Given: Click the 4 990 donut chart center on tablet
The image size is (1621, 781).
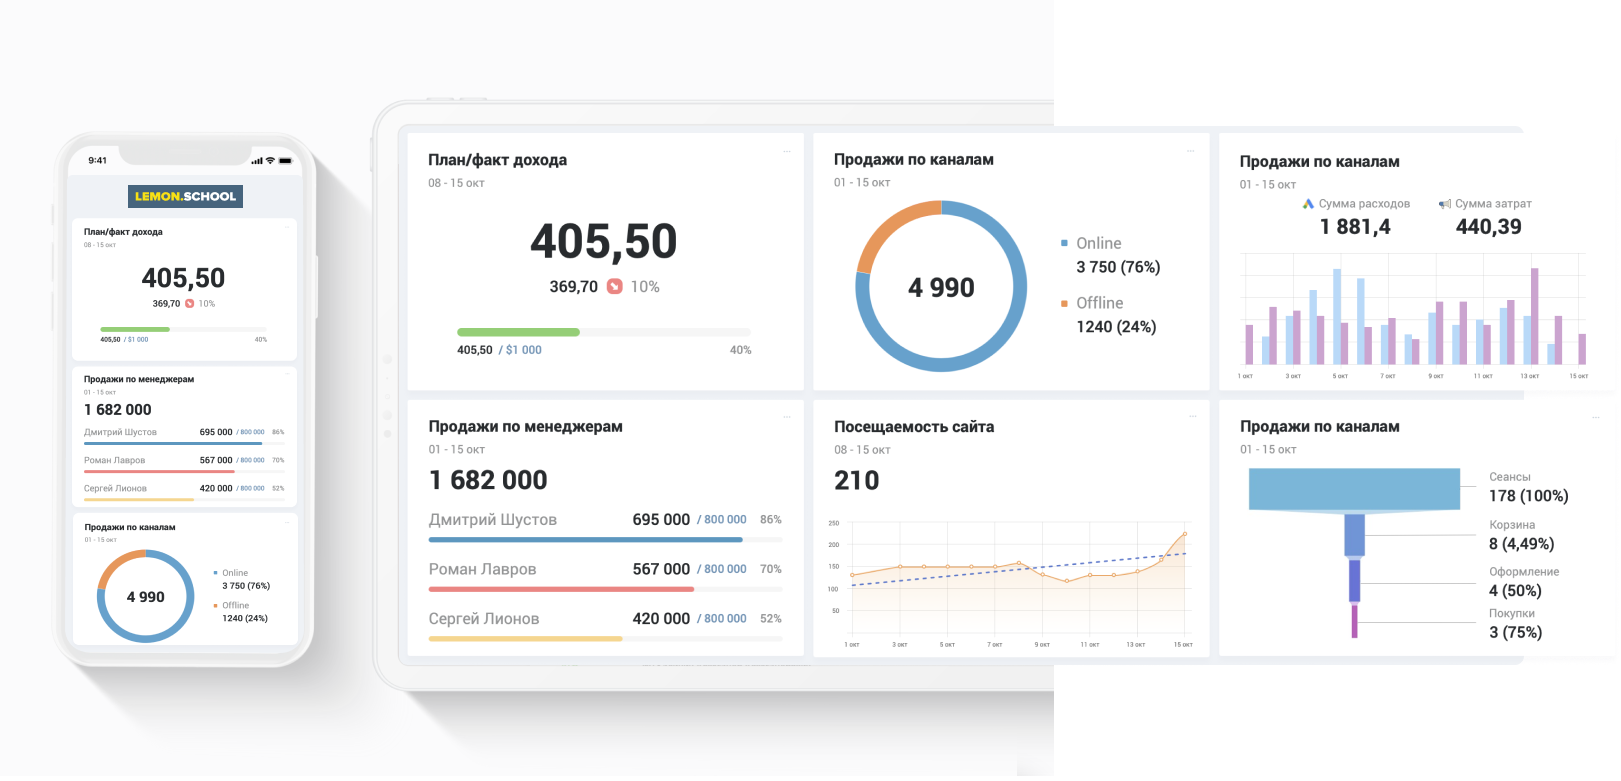Looking at the screenshot, I should click(941, 288).
